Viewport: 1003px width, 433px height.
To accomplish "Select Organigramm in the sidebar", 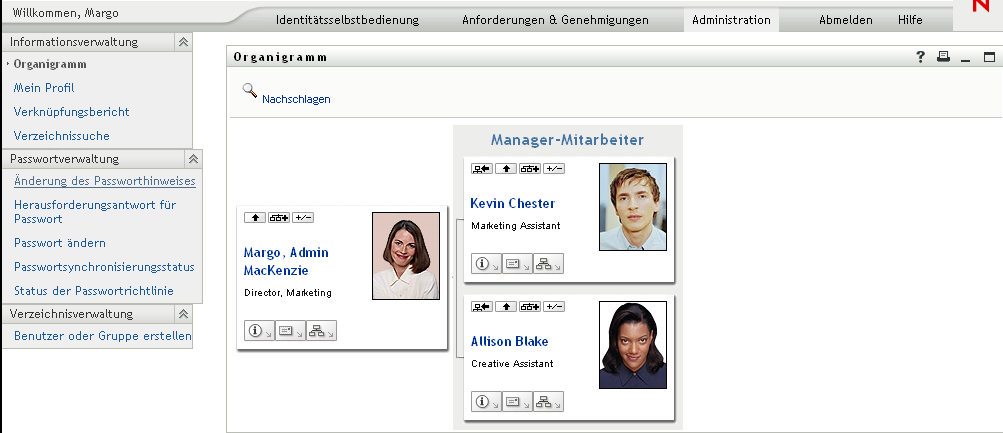I will tap(50, 64).
